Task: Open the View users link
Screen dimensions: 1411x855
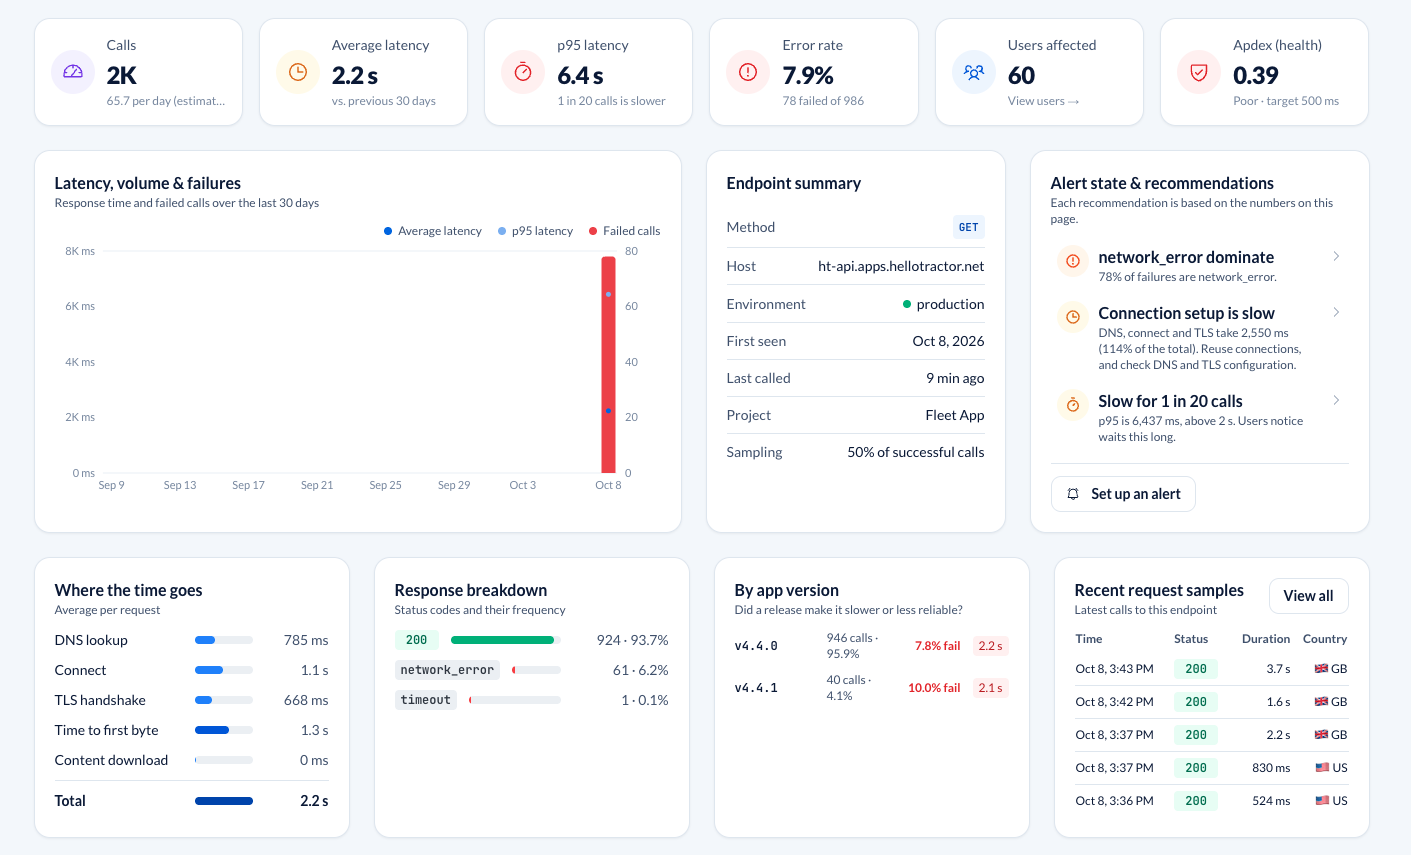Action: tap(1044, 101)
